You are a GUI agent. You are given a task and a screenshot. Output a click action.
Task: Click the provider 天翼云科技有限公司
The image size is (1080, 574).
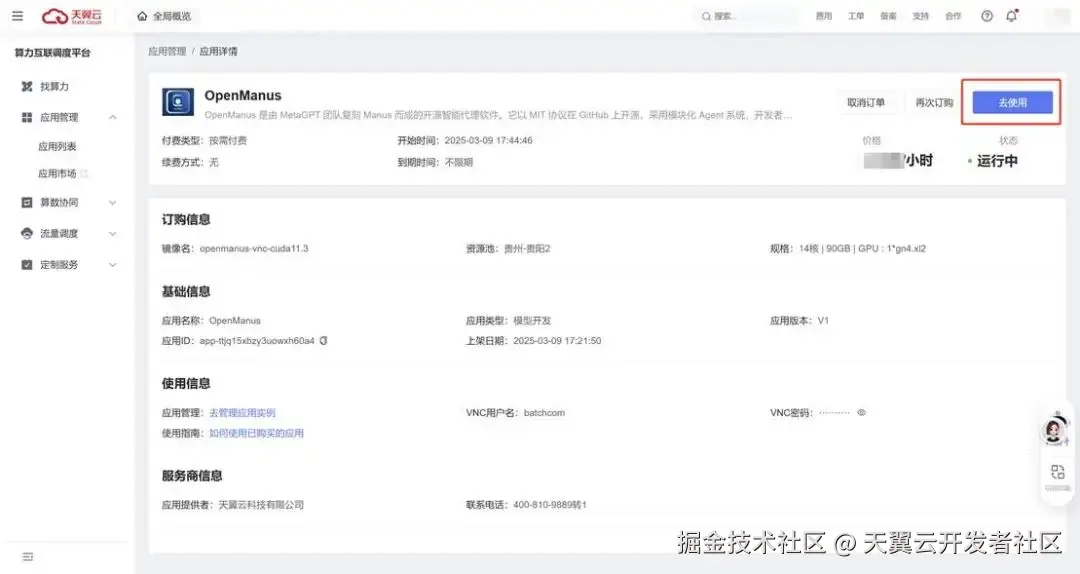(x=261, y=504)
